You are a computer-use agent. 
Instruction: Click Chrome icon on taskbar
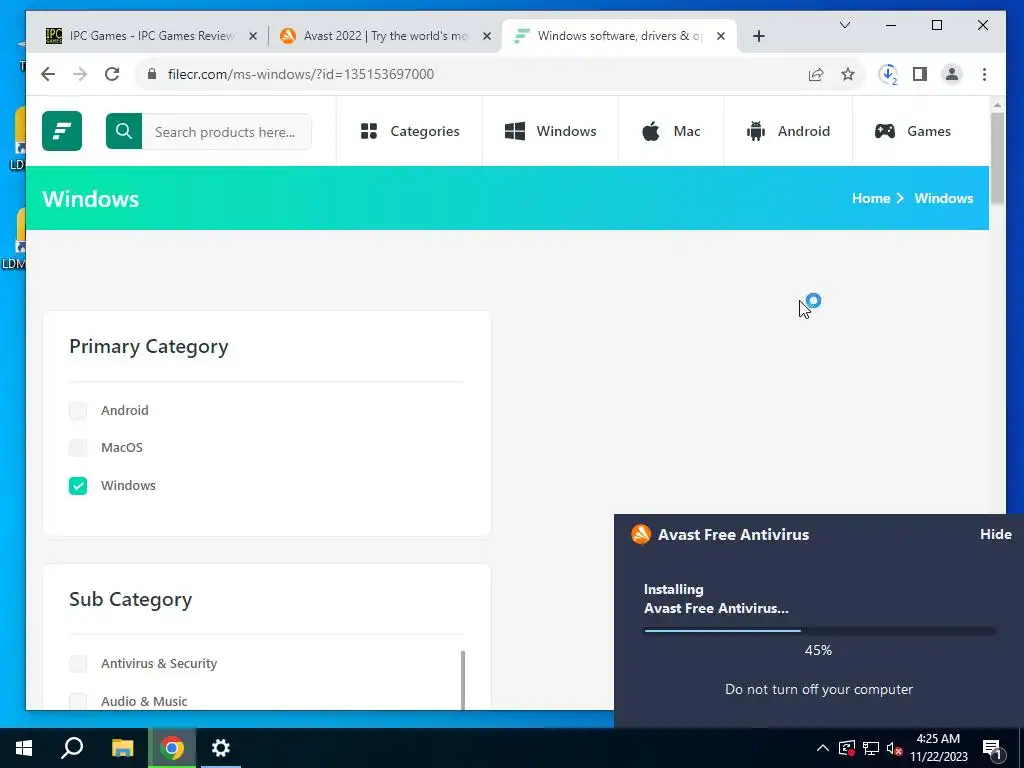[x=172, y=748]
